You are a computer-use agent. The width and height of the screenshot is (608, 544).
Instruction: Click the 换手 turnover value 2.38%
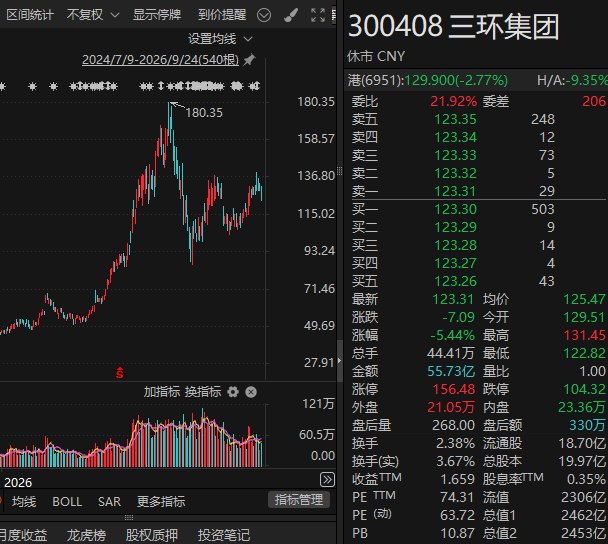tap(455, 443)
